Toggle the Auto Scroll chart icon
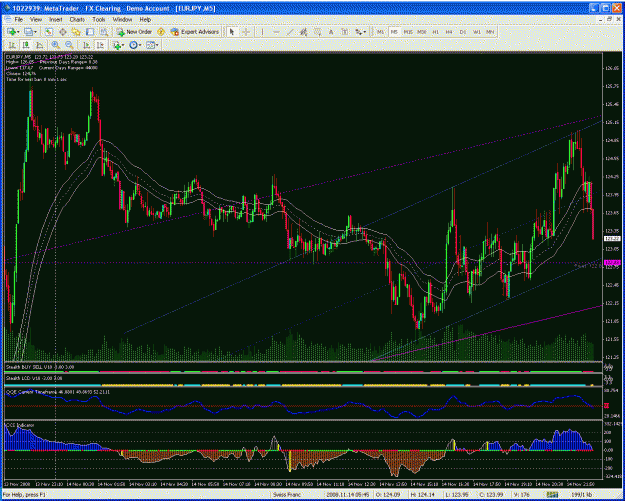This screenshot has width=625, height=501. [x=86, y=45]
